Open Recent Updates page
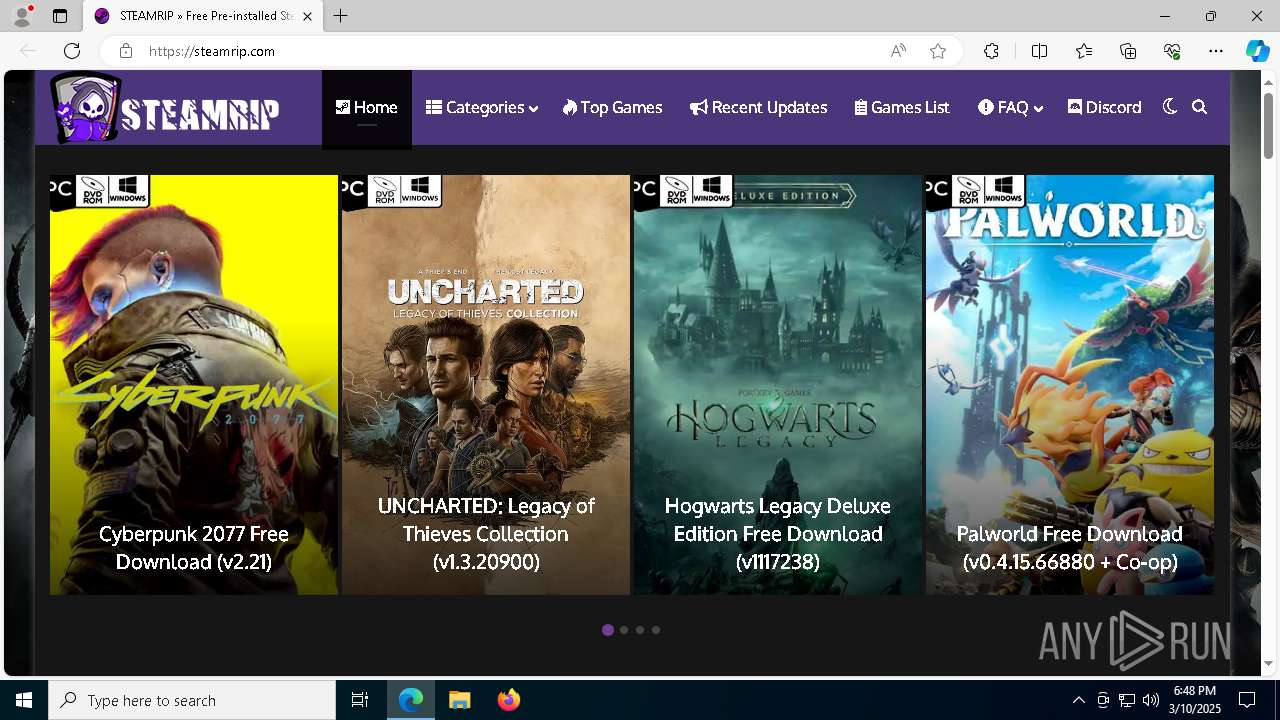The height and width of the screenshot is (720, 1280). [x=759, y=107]
